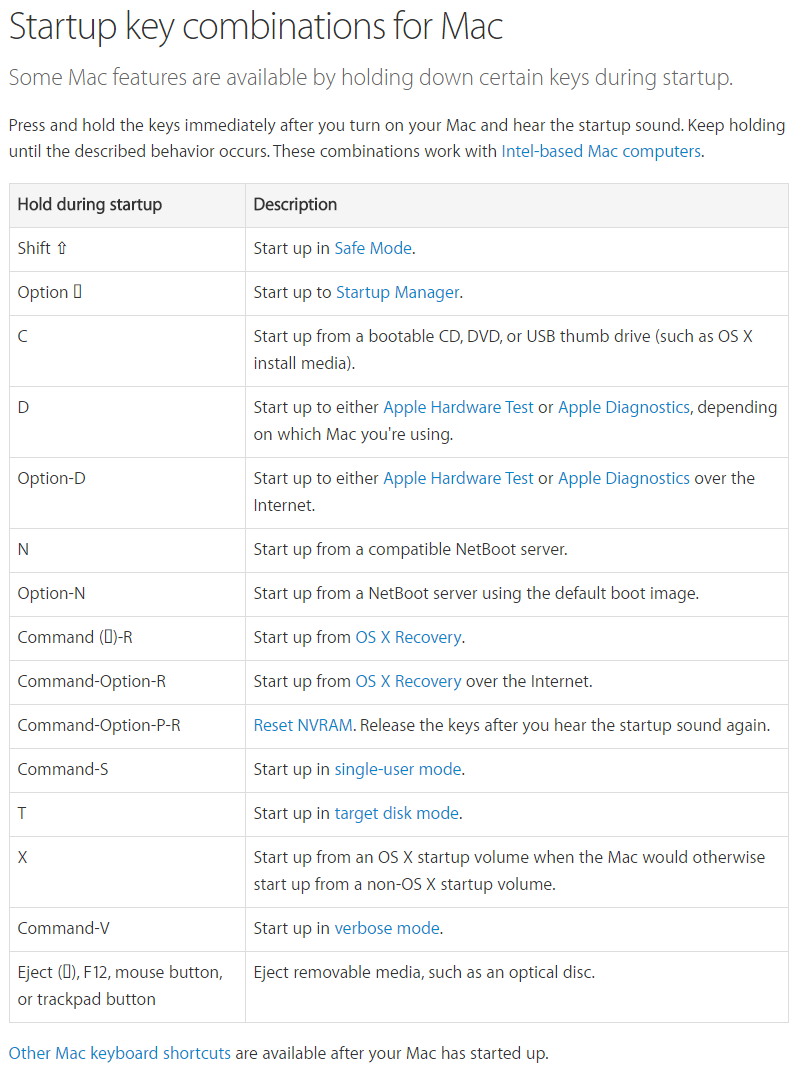
Task: Open the Startup Manager link
Action: pyautogui.click(x=397, y=292)
